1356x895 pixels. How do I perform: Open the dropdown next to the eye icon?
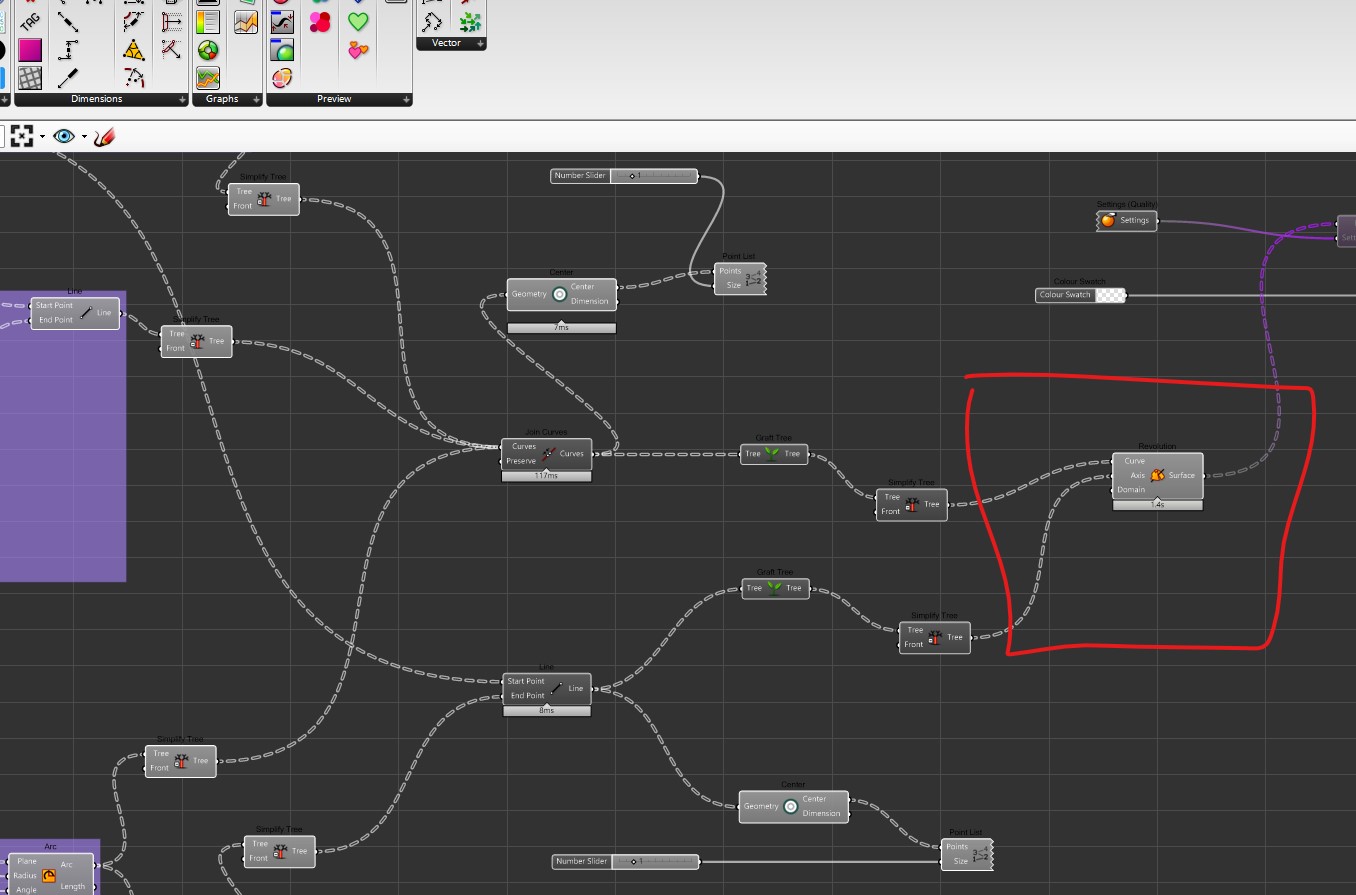pyautogui.click(x=85, y=136)
